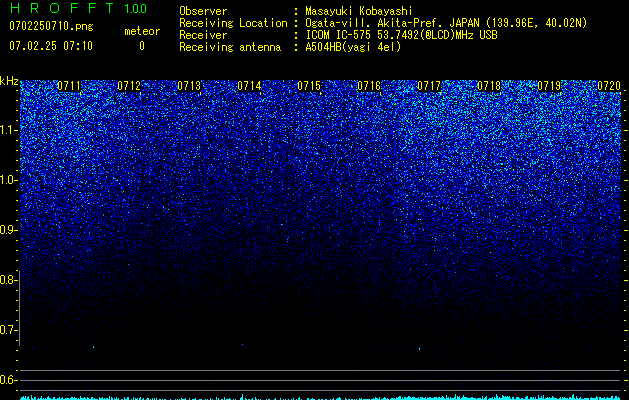The height and width of the screenshot is (400, 629).
Task: Click the 0.9 frequency axis label
Action: 8,230
